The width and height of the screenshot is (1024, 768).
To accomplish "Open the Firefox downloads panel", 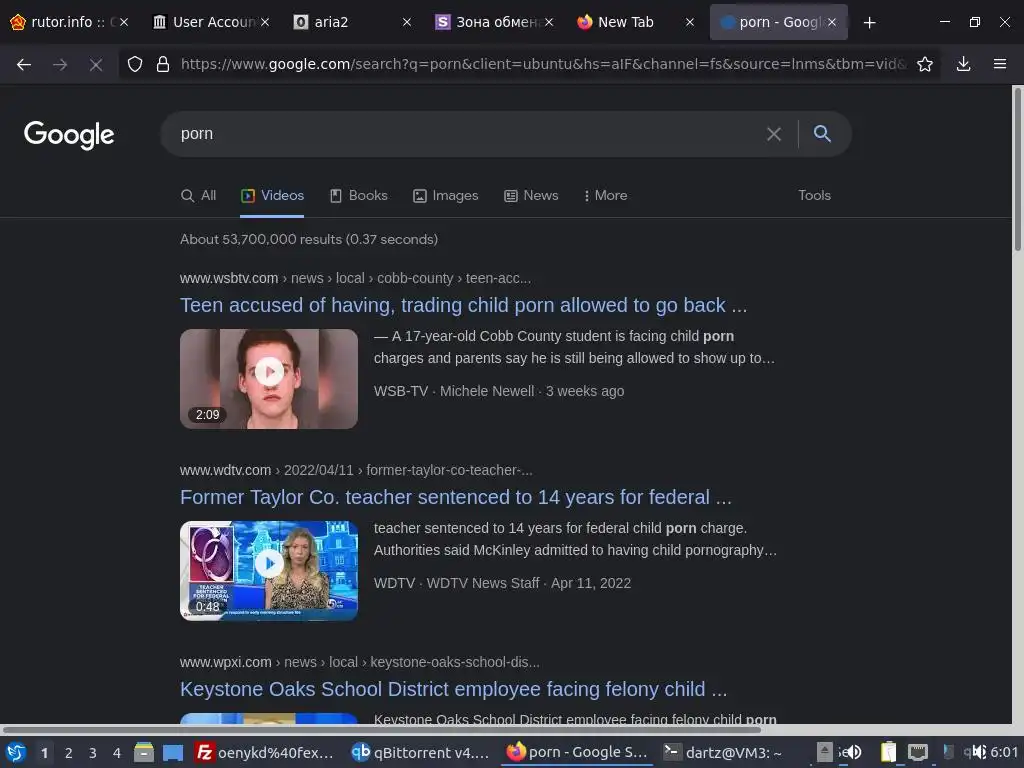I will click(x=963, y=64).
